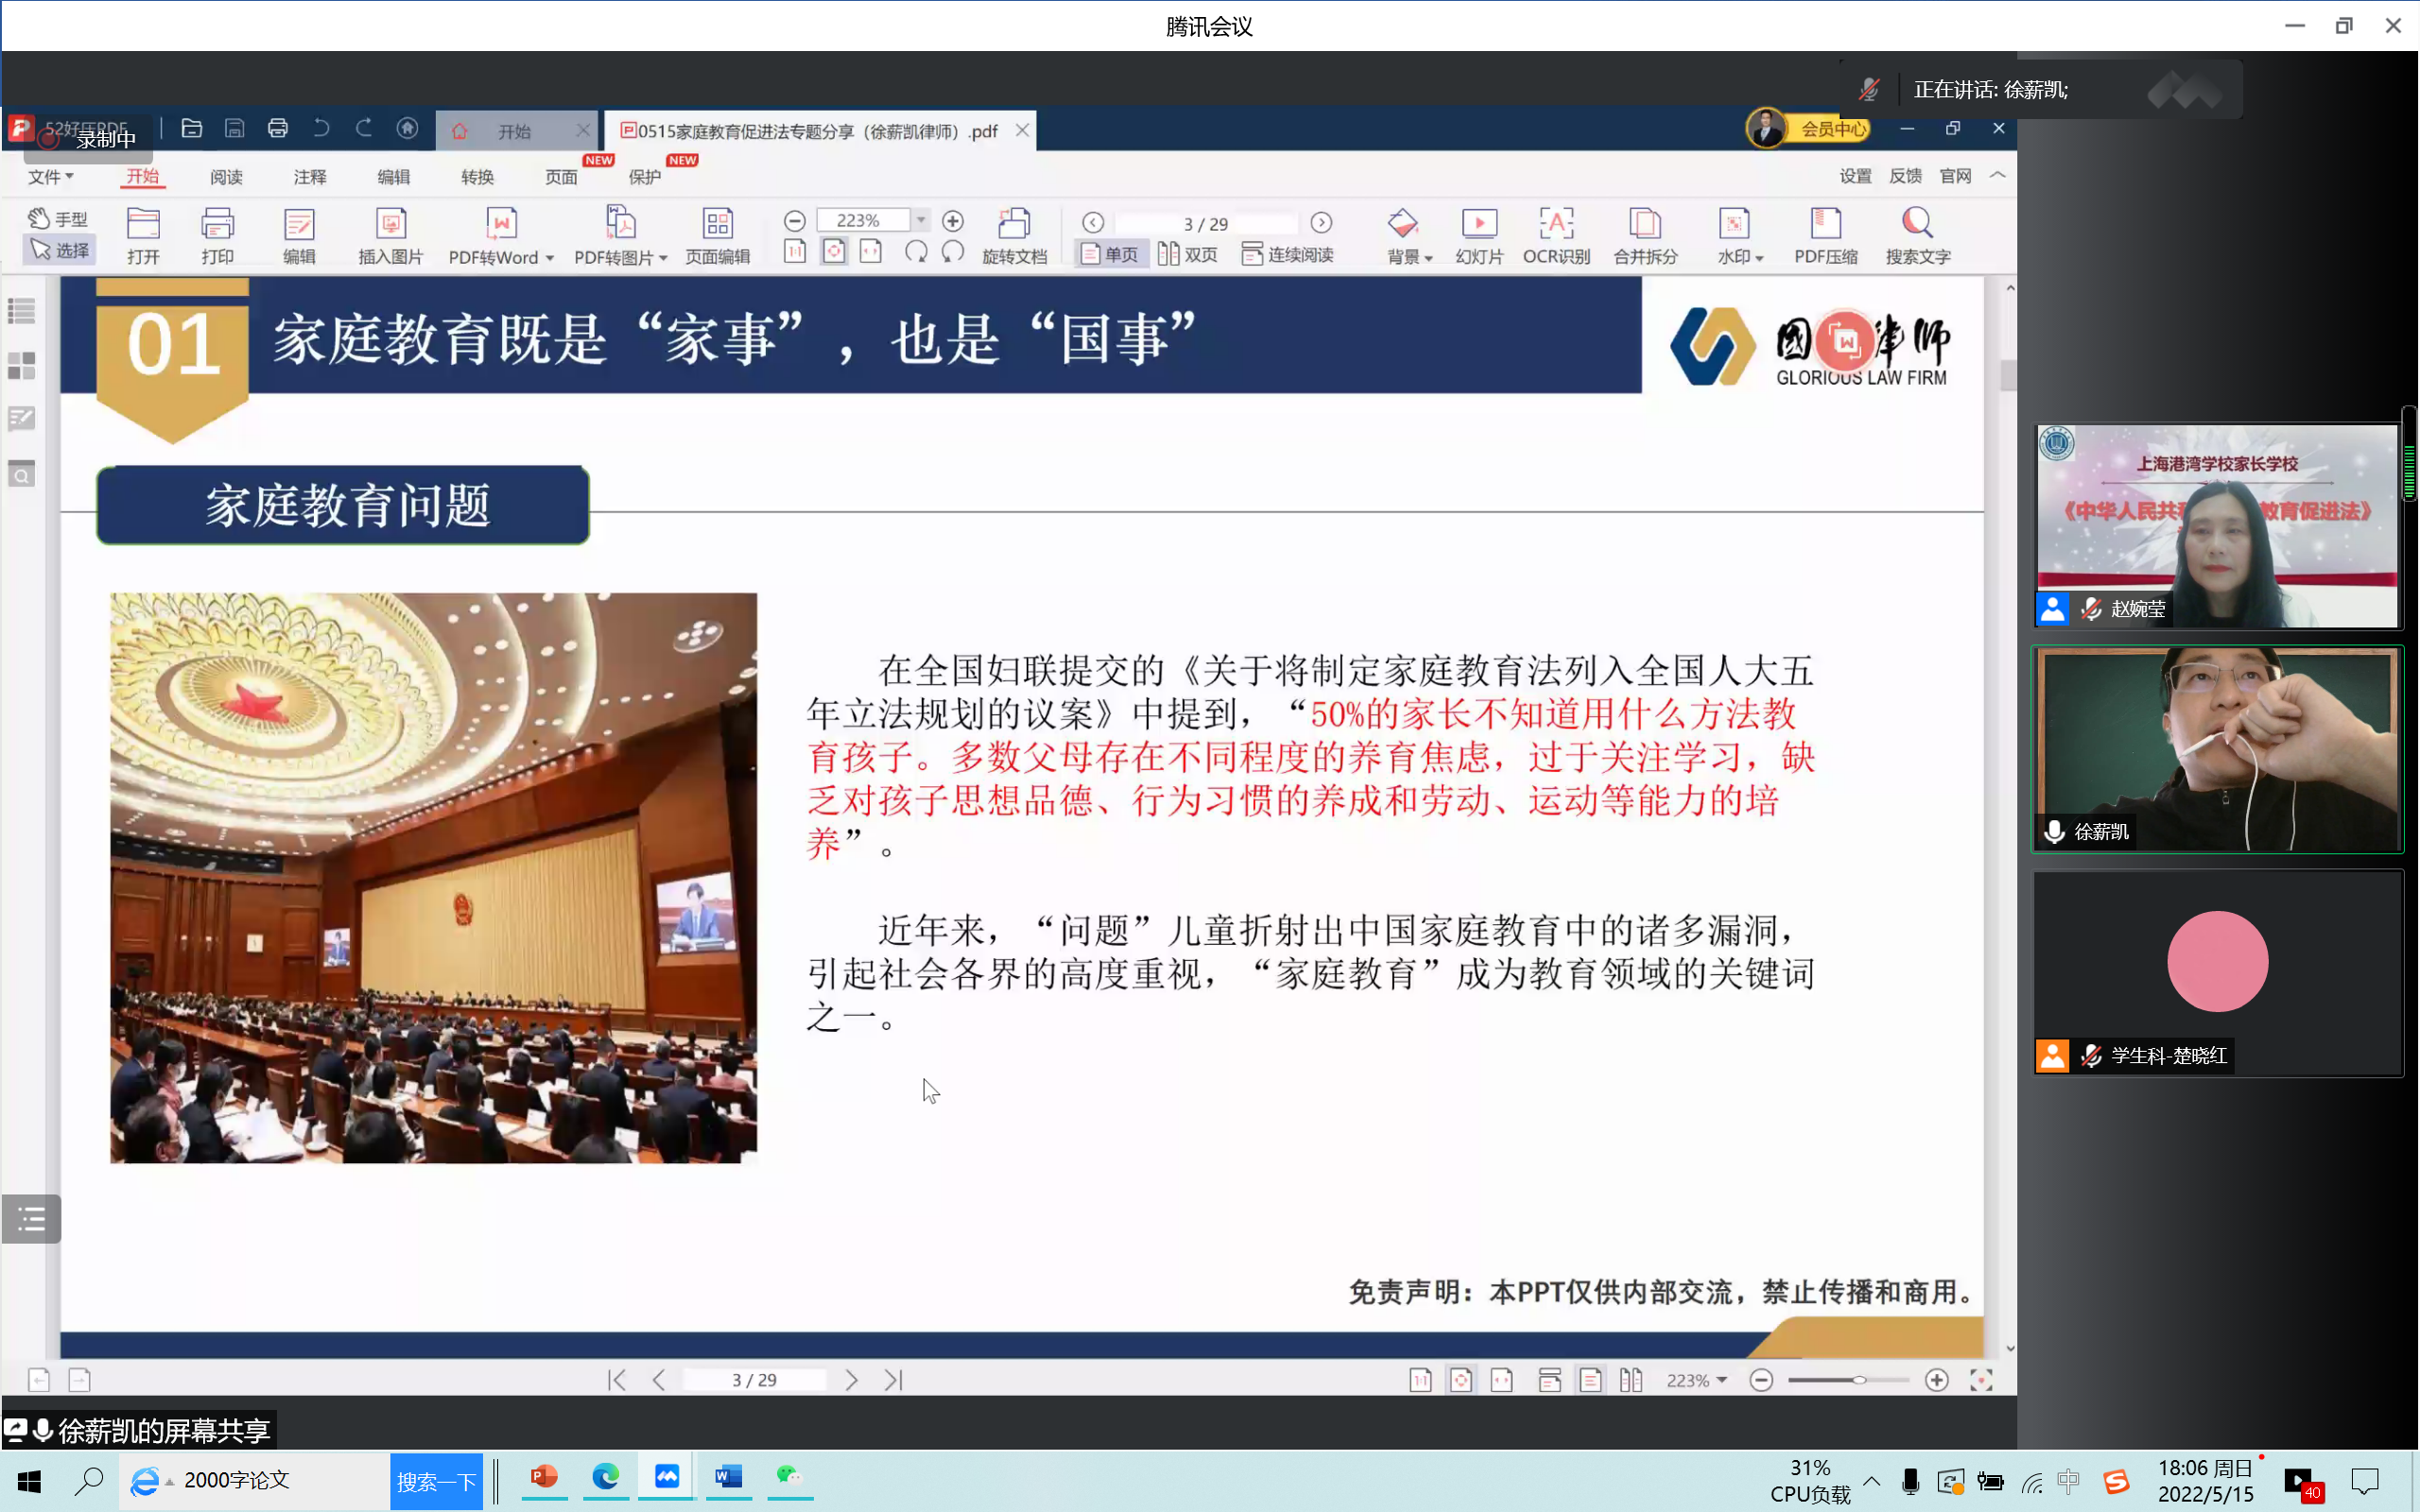
Task: Switch to the 注释 ribbon tab
Action: (310, 177)
